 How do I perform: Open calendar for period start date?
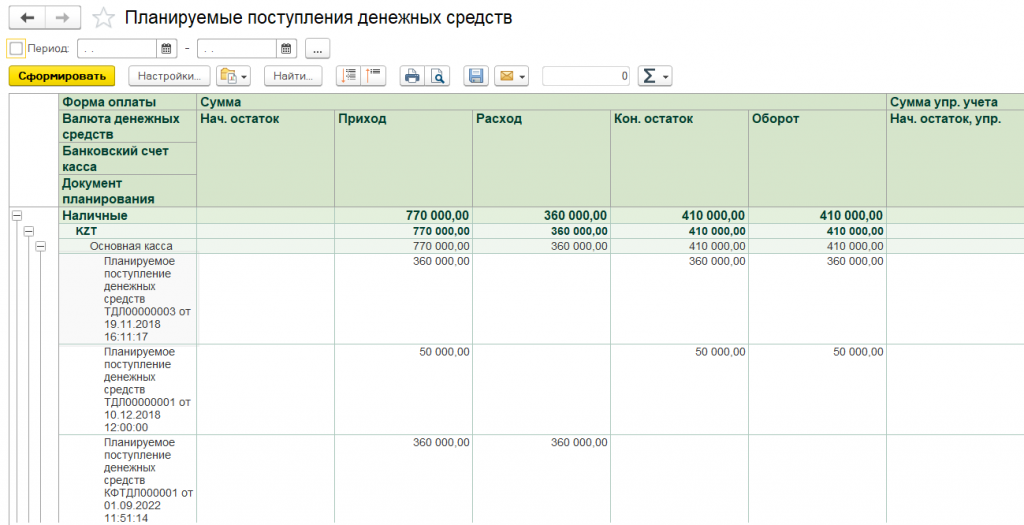click(x=166, y=48)
